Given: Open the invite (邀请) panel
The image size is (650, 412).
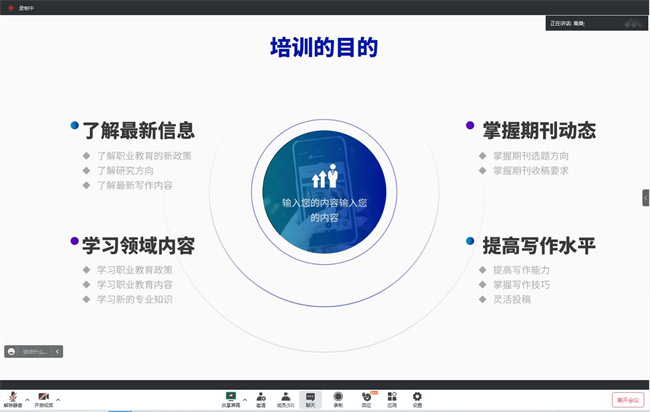Looking at the screenshot, I should coord(261,400).
